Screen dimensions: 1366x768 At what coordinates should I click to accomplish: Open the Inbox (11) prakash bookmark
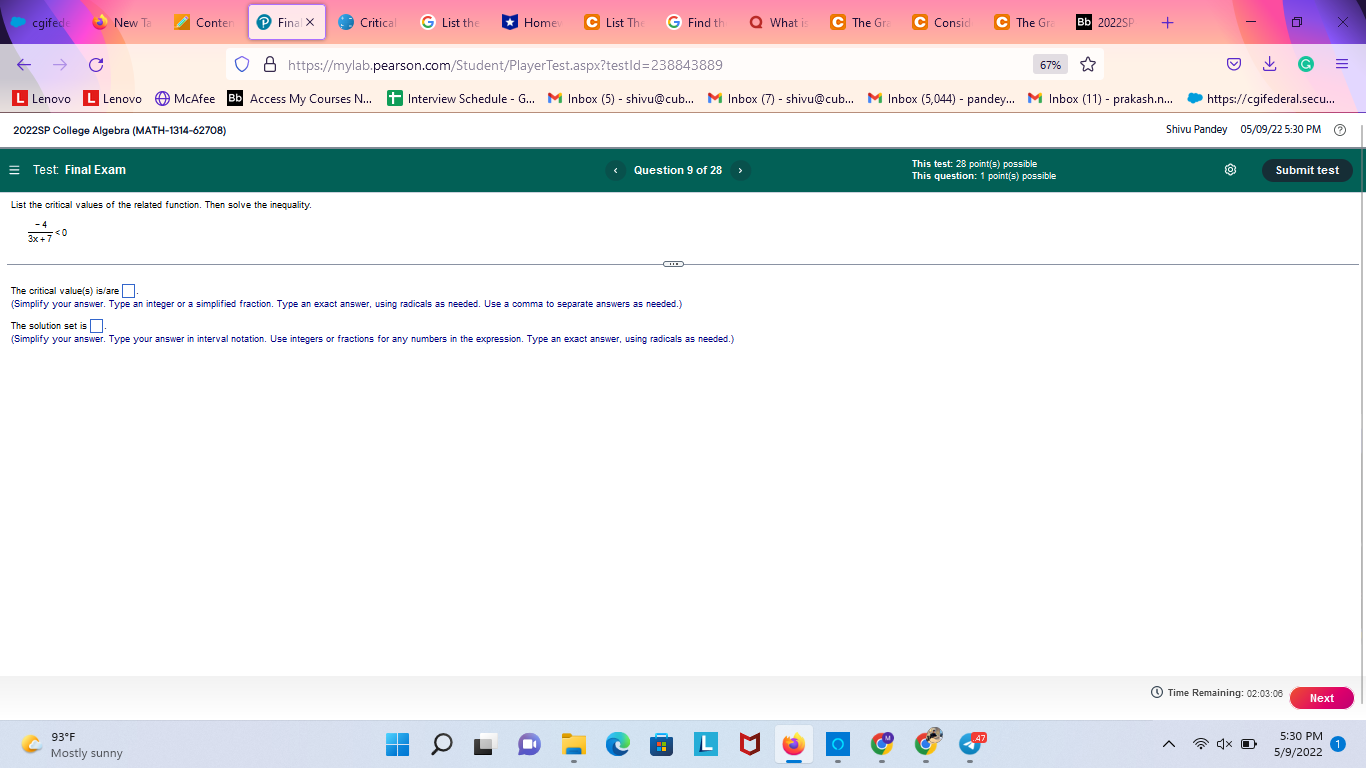click(1101, 99)
